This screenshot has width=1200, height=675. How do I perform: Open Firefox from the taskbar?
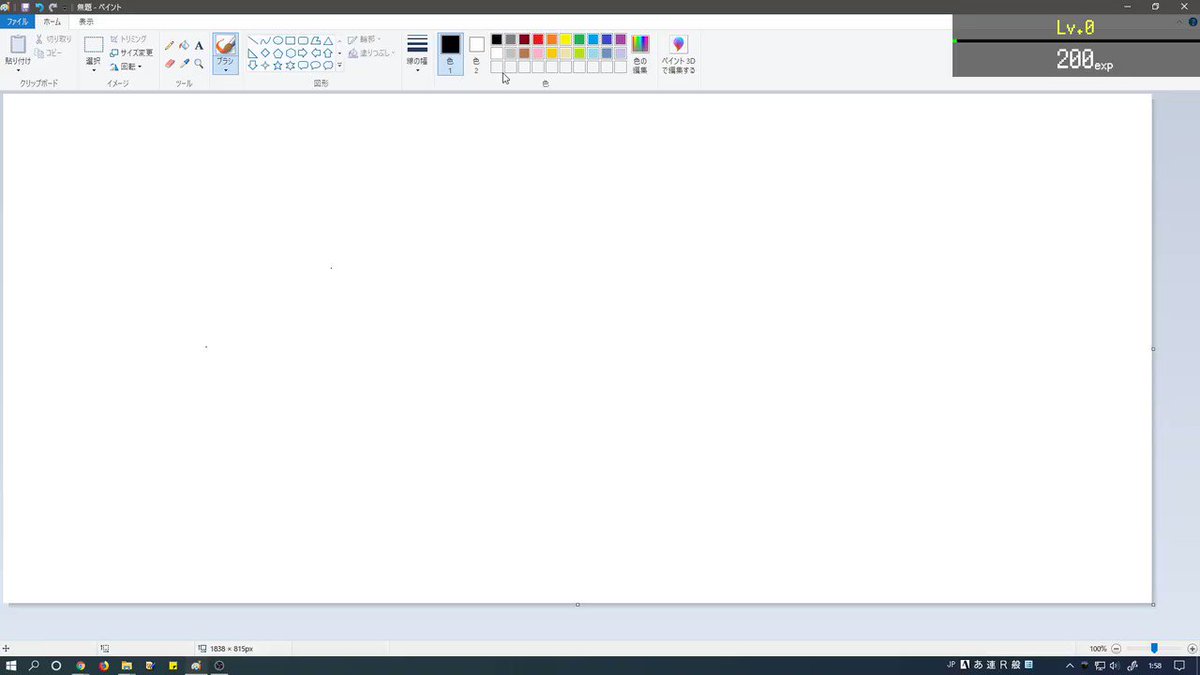click(x=104, y=665)
